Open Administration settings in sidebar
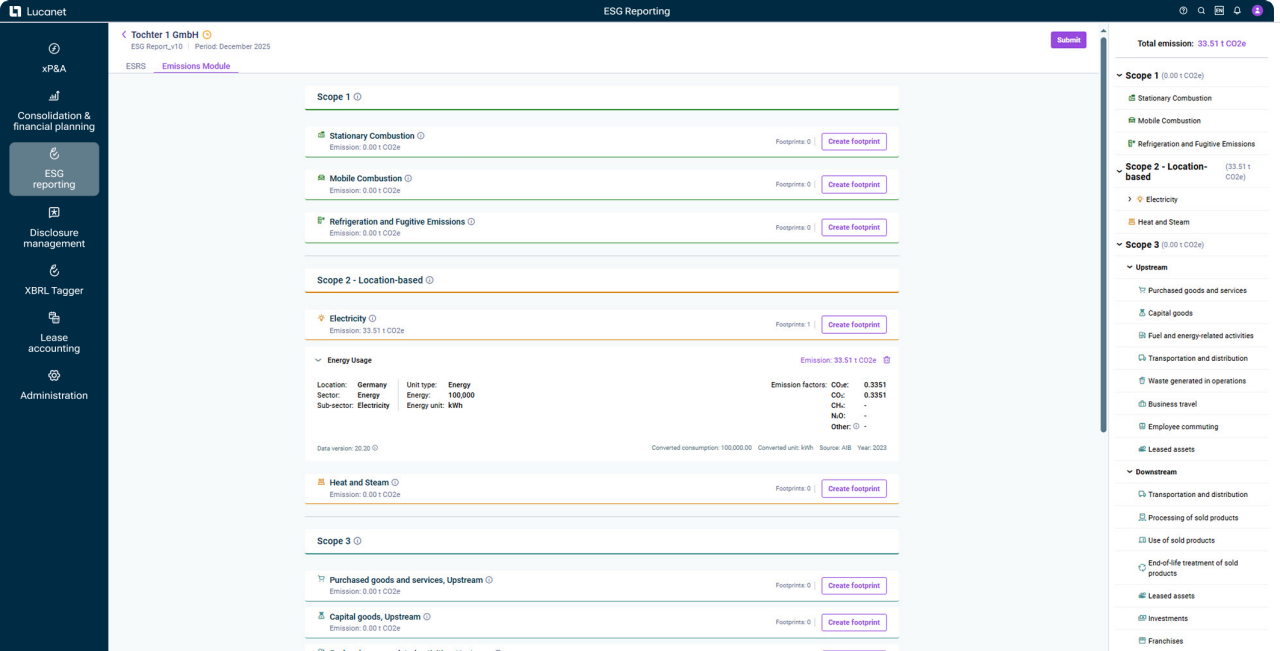Viewport: 1280px width, 651px height. 54,385
